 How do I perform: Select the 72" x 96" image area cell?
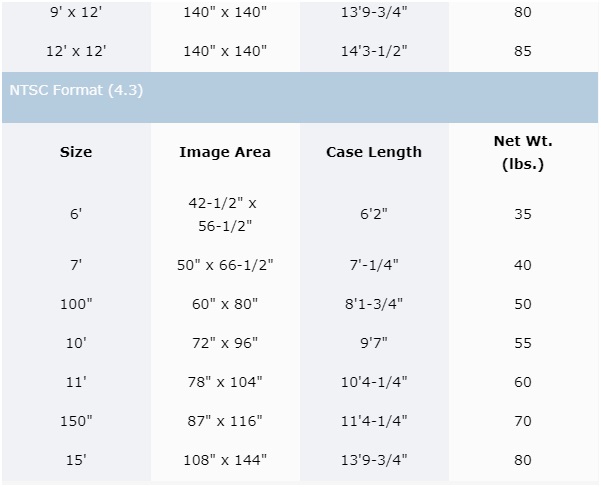pyautogui.click(x=225, y=342)
